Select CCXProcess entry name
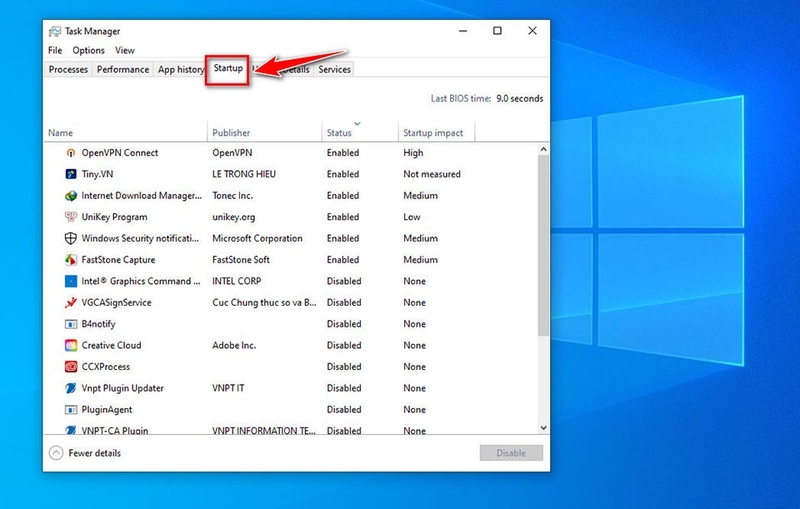This screenshot has width=800, height=509. (106, 367)
